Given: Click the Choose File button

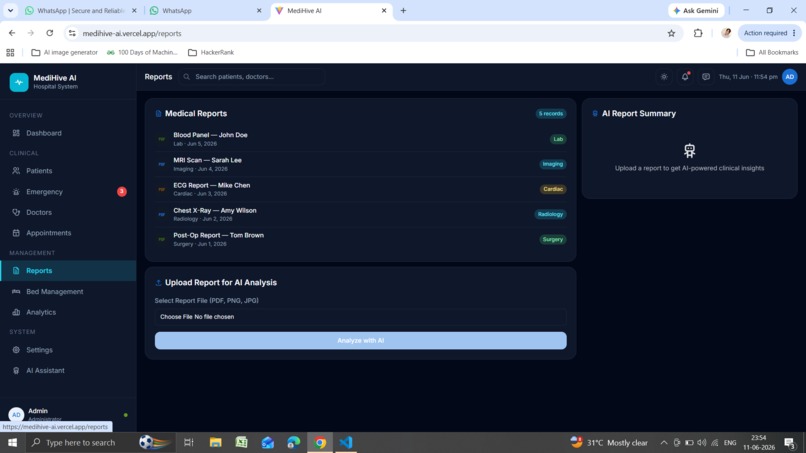Looking at the screenshot, I should pyautogui.click(x=176, y=317).
